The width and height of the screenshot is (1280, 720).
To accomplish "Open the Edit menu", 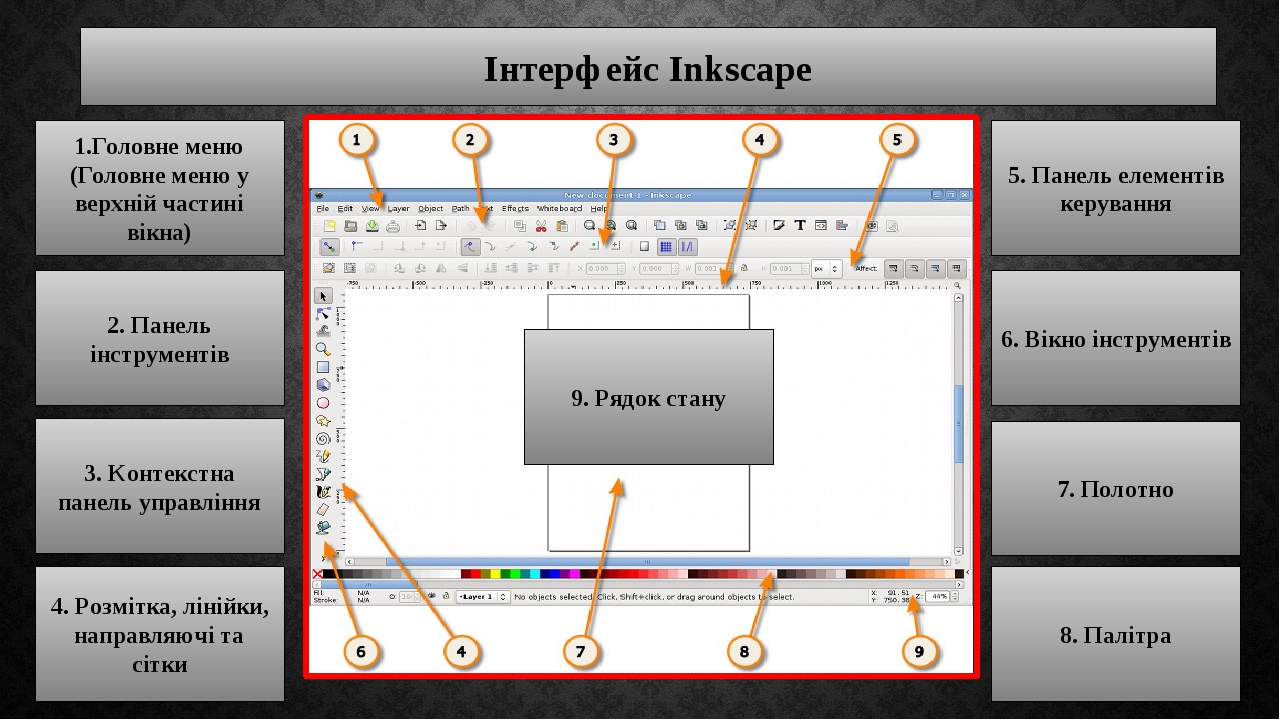I will (345, 208).
